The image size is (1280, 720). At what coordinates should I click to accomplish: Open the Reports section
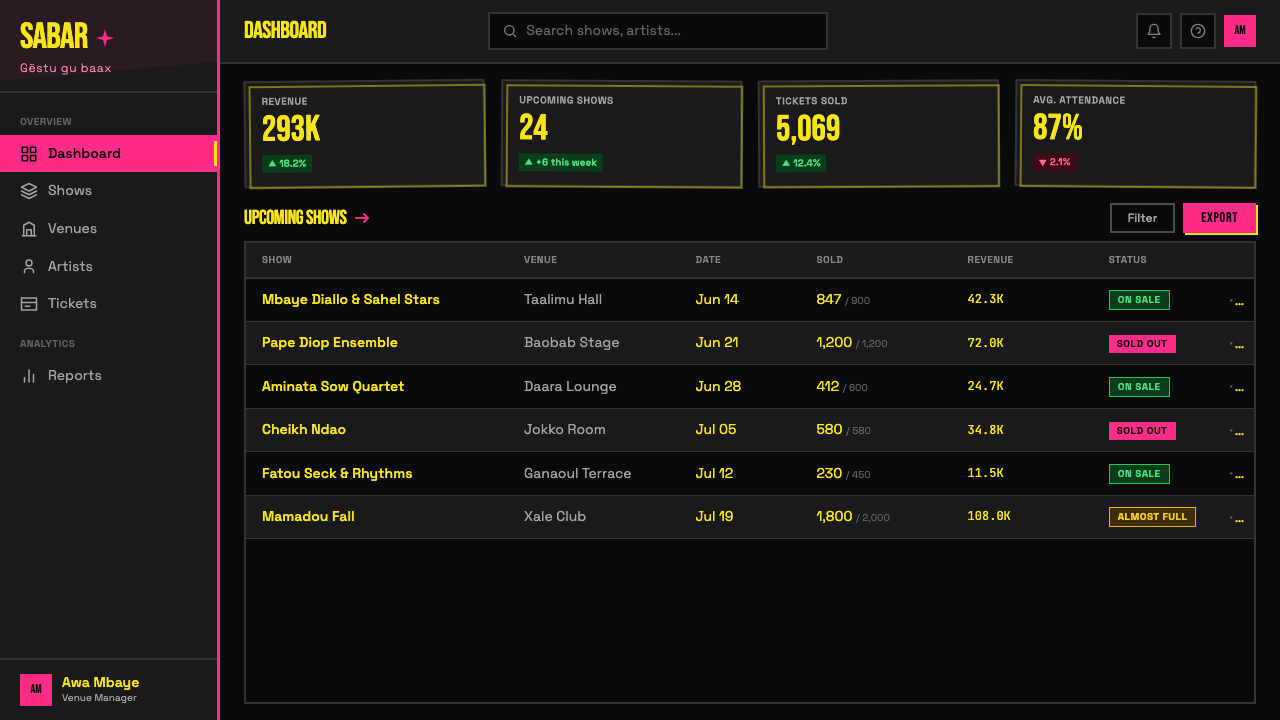pyautogui.click(x=108, y=376)
